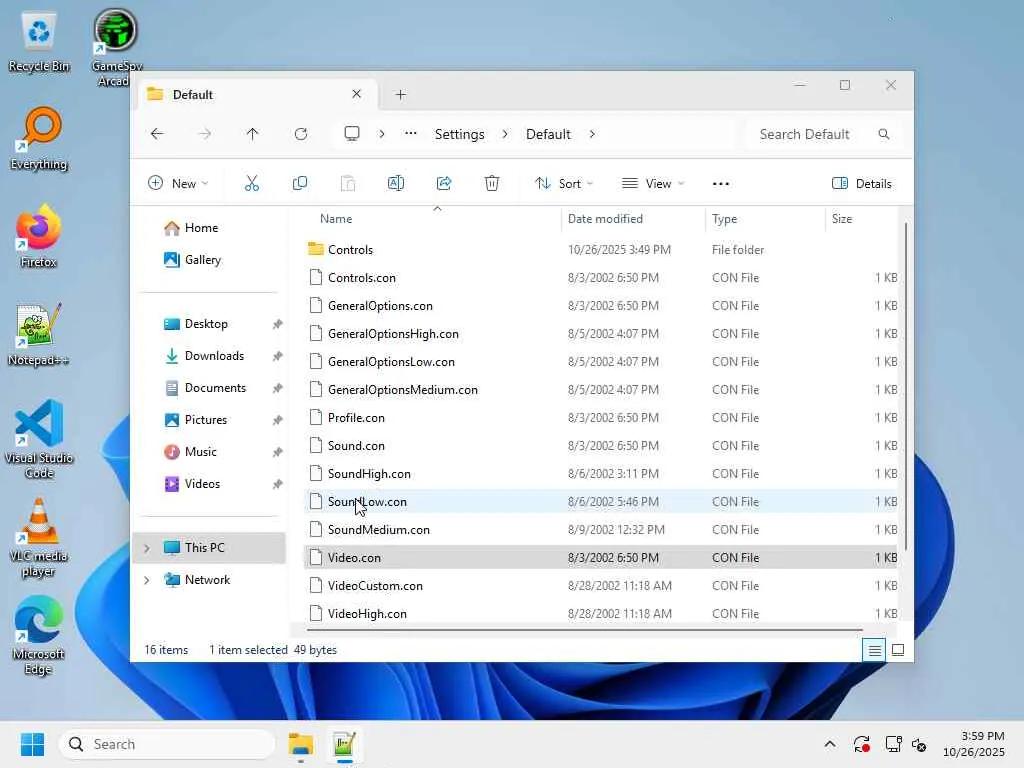Click the search magnifier icon in Explorer
The width and height of the screenshot is (1024, 768).
(884, 134)
